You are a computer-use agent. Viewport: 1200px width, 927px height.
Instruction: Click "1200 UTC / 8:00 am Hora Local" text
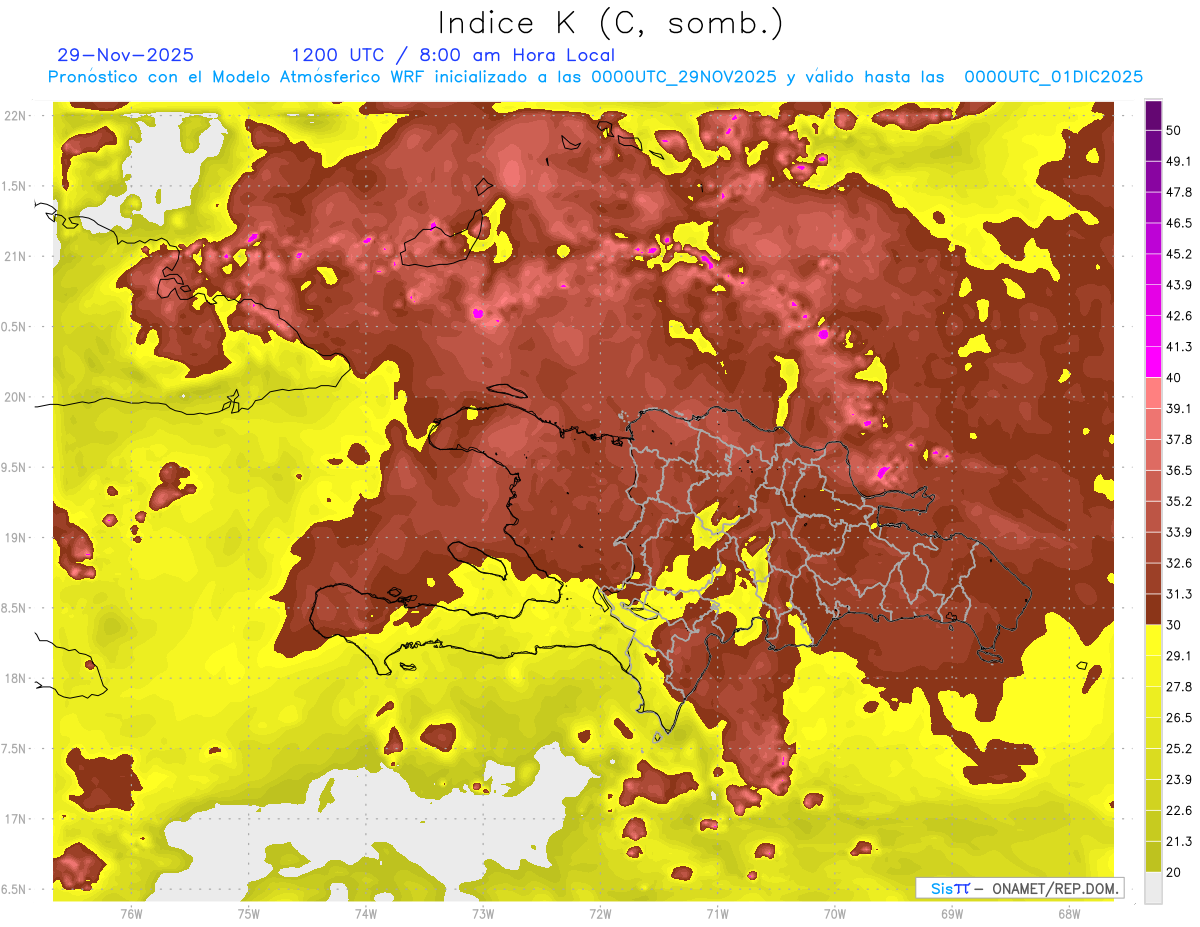pos(453,55)
